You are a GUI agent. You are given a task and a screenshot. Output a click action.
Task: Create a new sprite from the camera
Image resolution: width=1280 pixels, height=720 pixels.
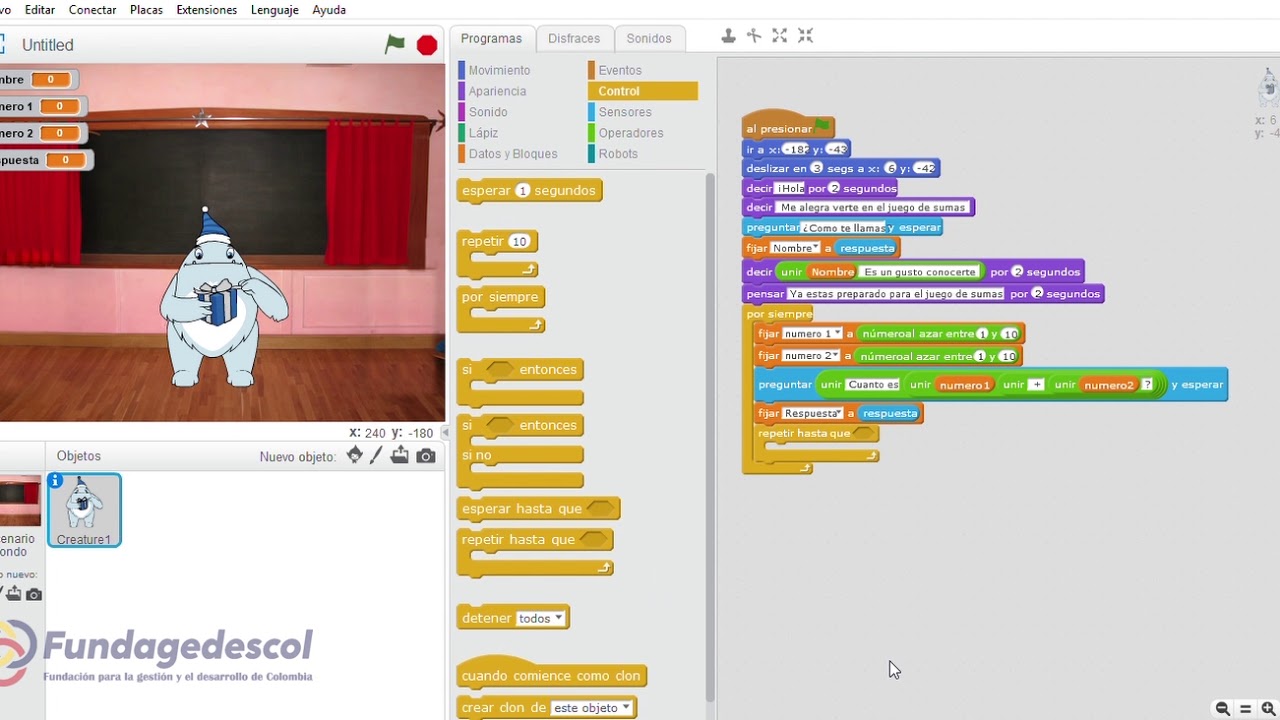click(x=426, y=456)
